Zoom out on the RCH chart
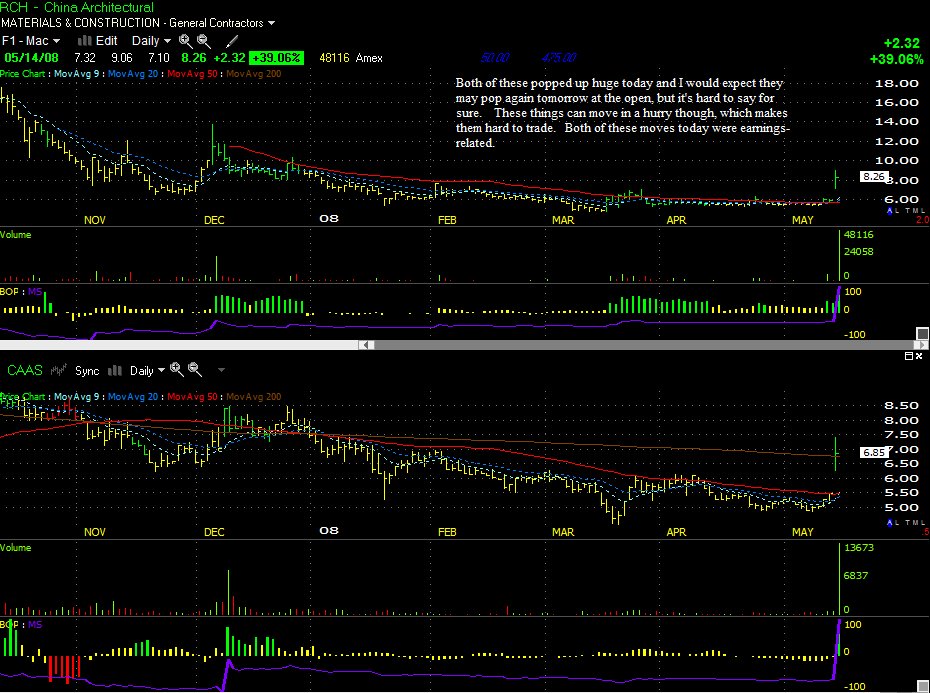 203,41
